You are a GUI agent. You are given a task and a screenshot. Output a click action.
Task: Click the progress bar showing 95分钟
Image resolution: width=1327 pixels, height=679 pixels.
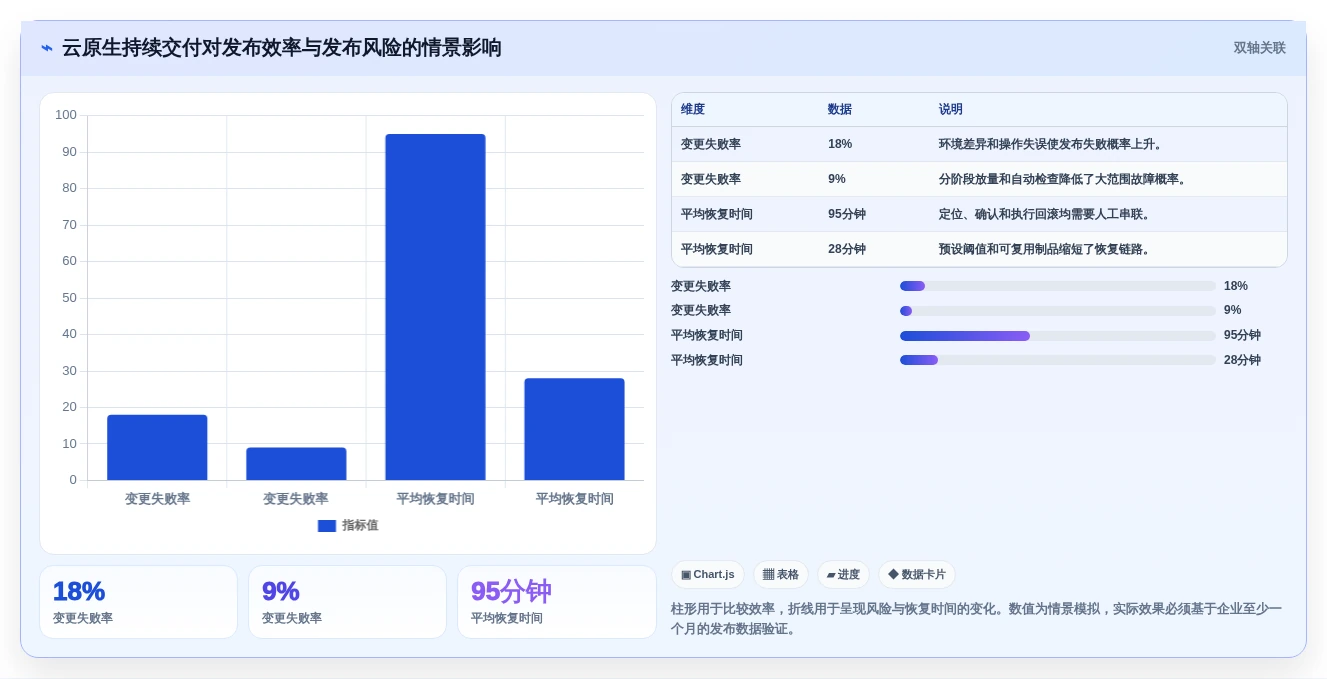1058,336
